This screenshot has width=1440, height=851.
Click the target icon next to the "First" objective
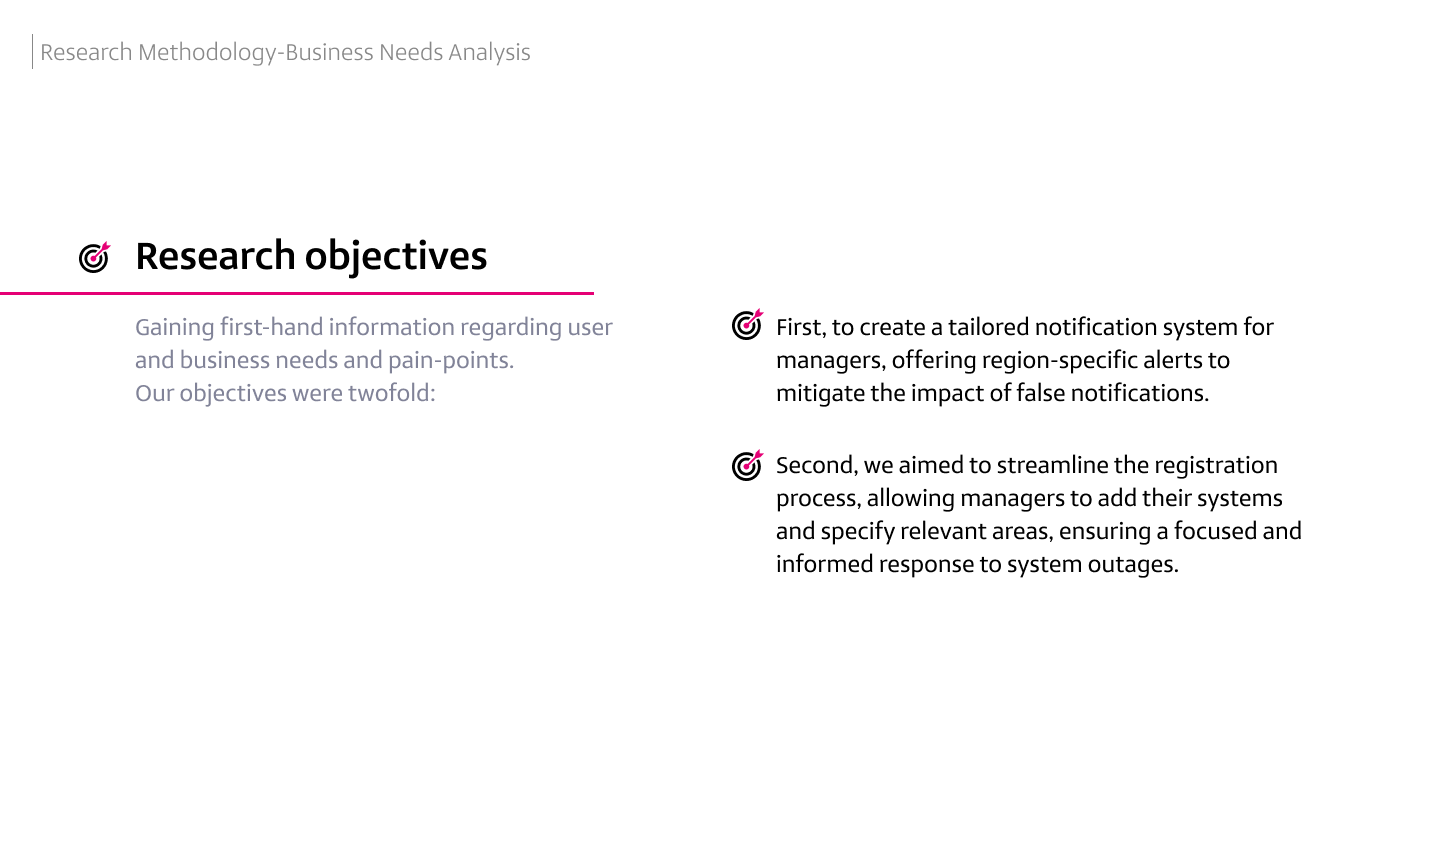(x=747, y=325)
